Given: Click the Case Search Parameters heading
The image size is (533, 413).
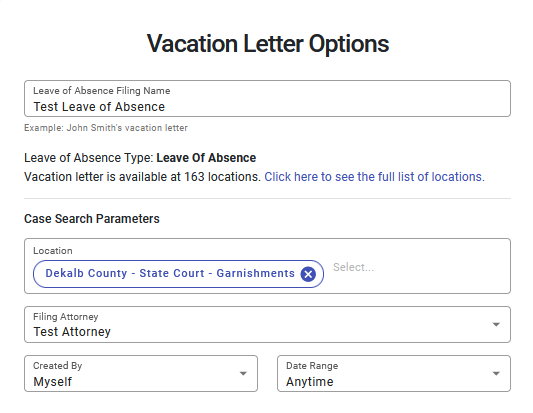Looking at the screenshot, I should [91, 219].
